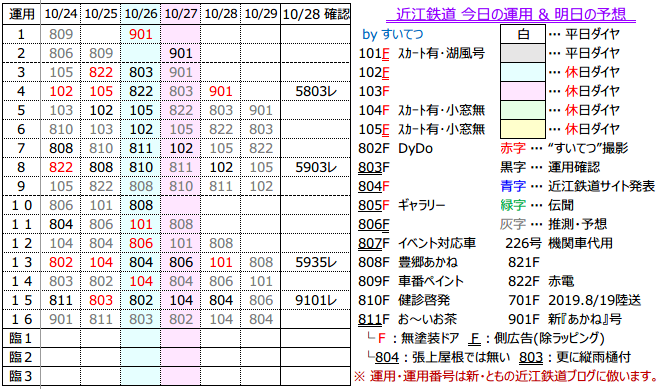The height and width of the screenshot is (389, 669).
Task: Select the gray 901 cell in row 16
Action: point(61,319)
